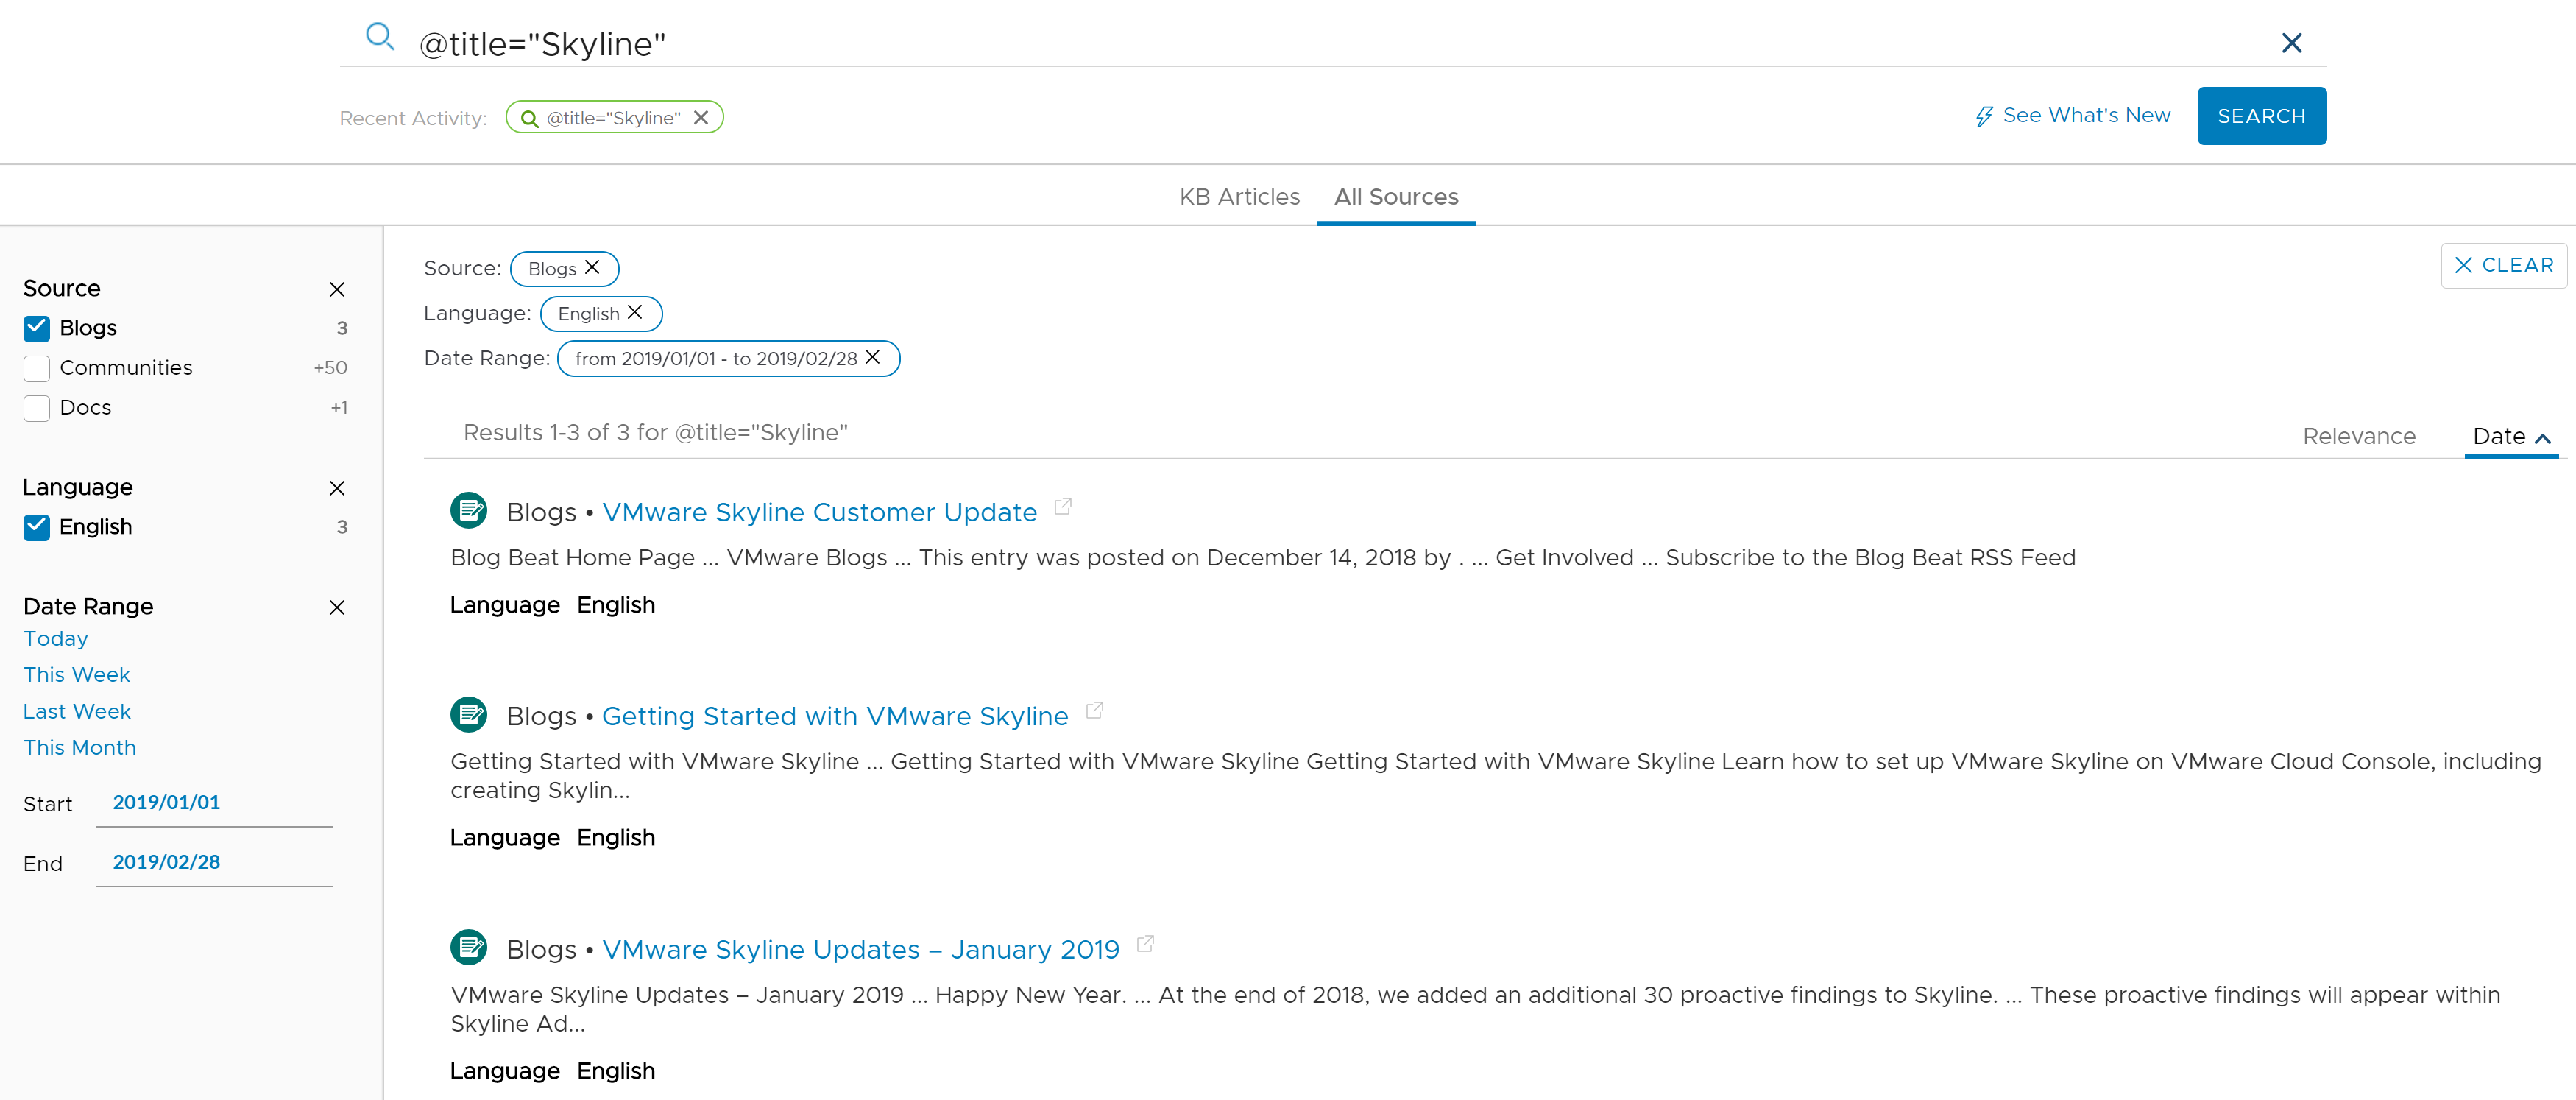The width and height of the screenshot is (2576, 1100).
Task: Click the magnifier search icon
Action: click(379, 38)
